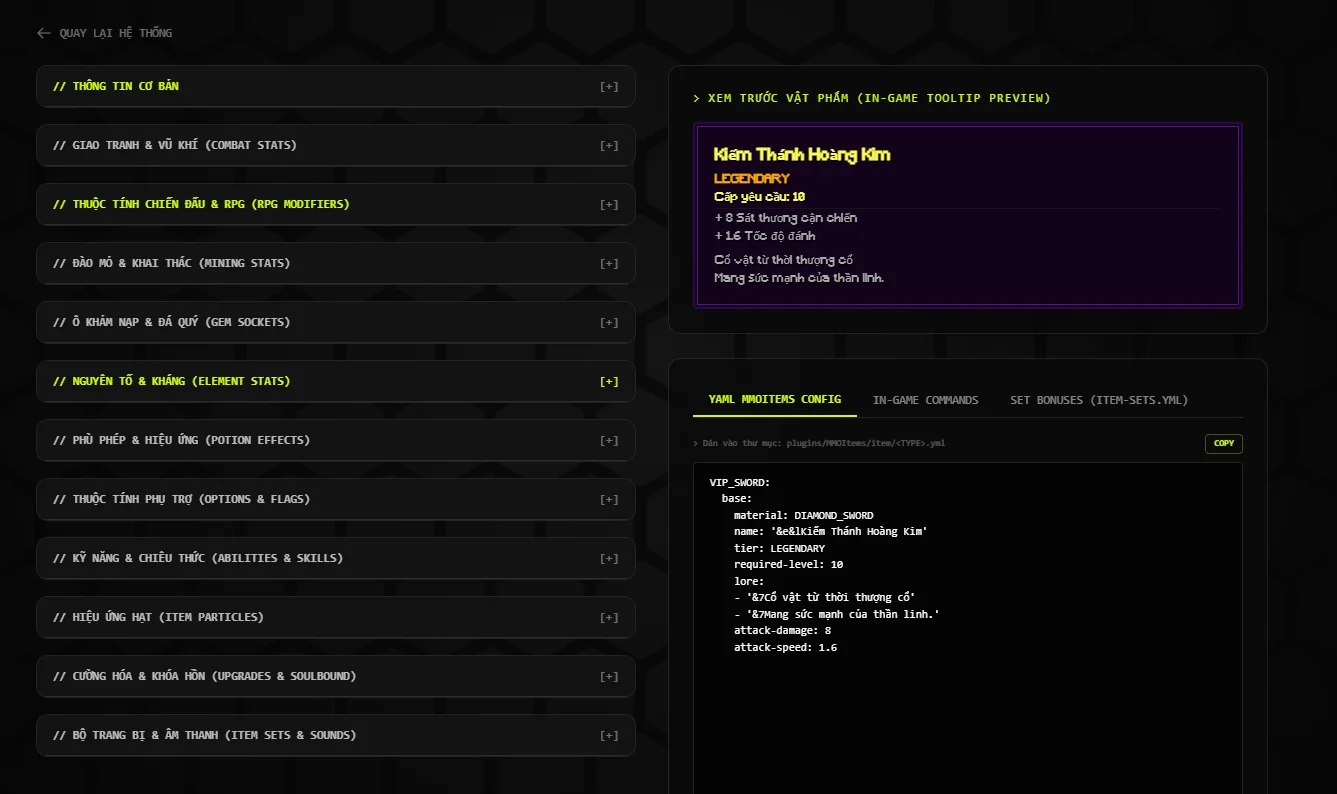Click the material: DIAMOND_SWORD line
The width and height of the screenshot is (1337, 794).
pos(803,515)
